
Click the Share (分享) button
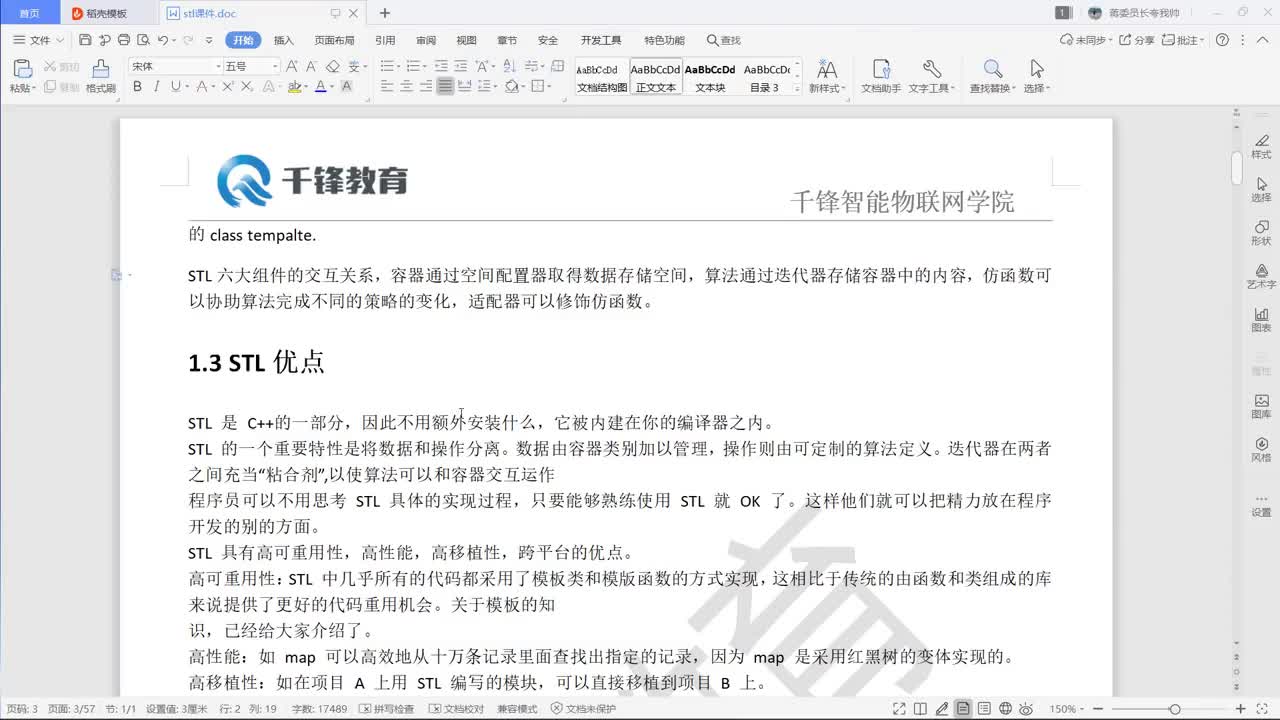[x=1137, y=40]
